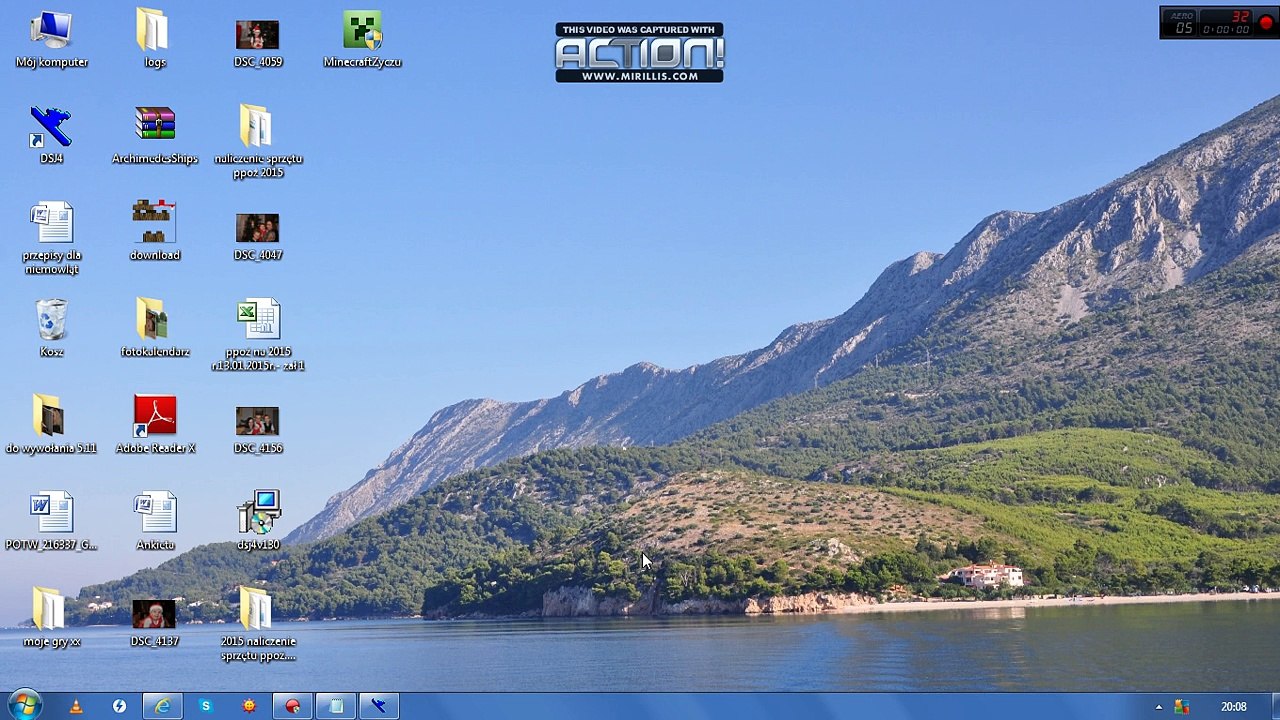
Task: Open the Windows Start menu
Action: [24, 705]
